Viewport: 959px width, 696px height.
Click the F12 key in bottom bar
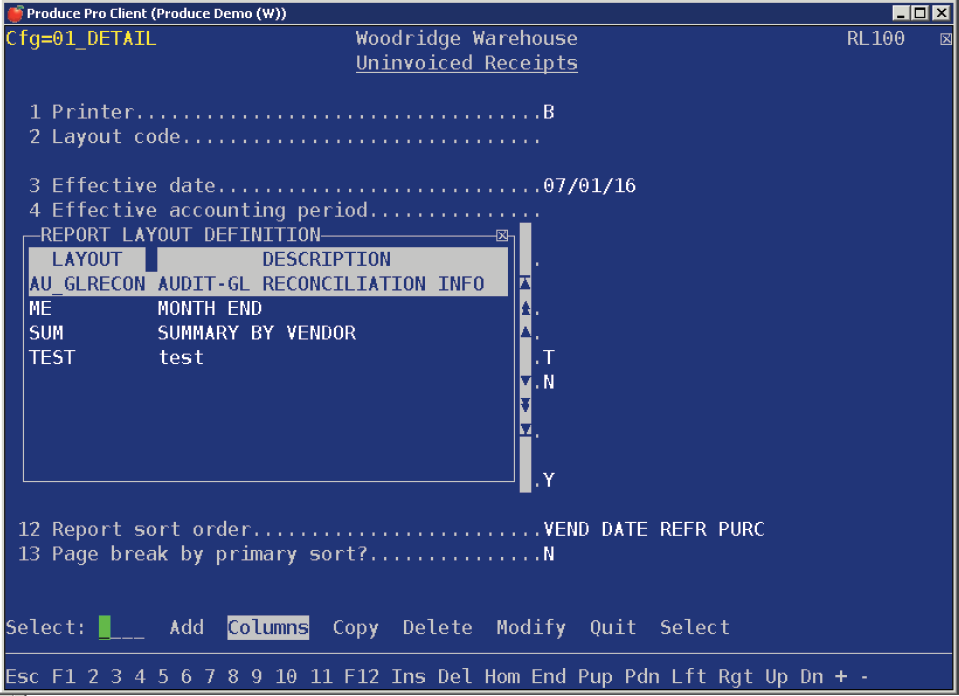pyautogui.click(x=361, y=676)
